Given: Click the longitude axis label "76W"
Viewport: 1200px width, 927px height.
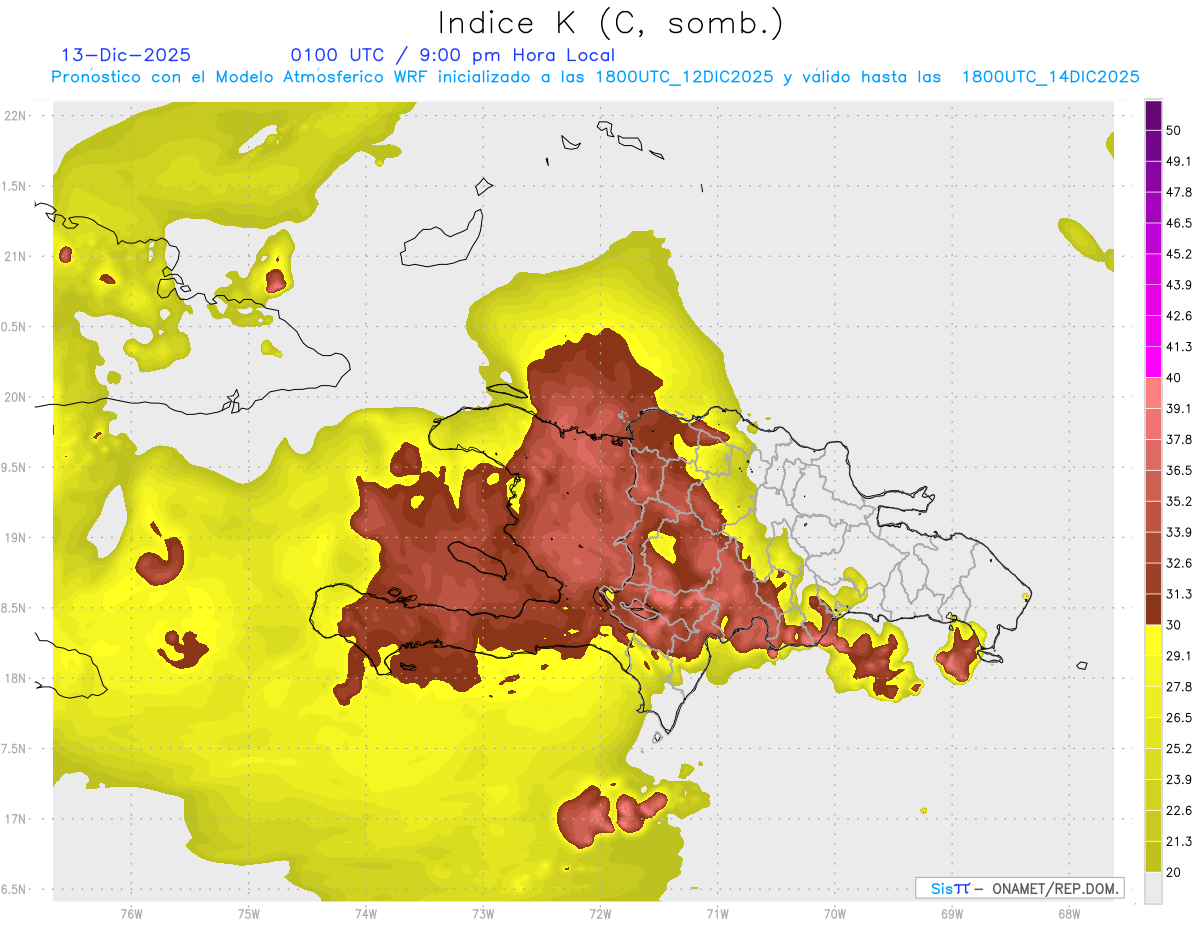Looking at the screenshot, I should (x=131, y=914).
